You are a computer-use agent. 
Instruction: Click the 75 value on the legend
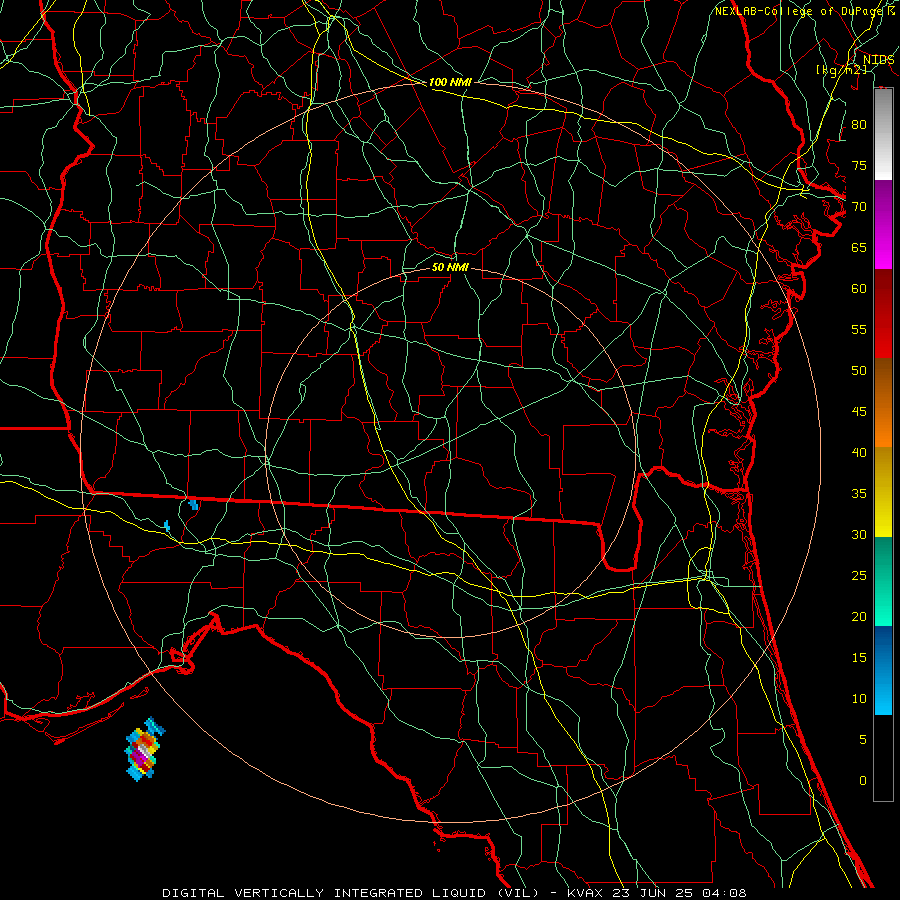coord(859,165)
